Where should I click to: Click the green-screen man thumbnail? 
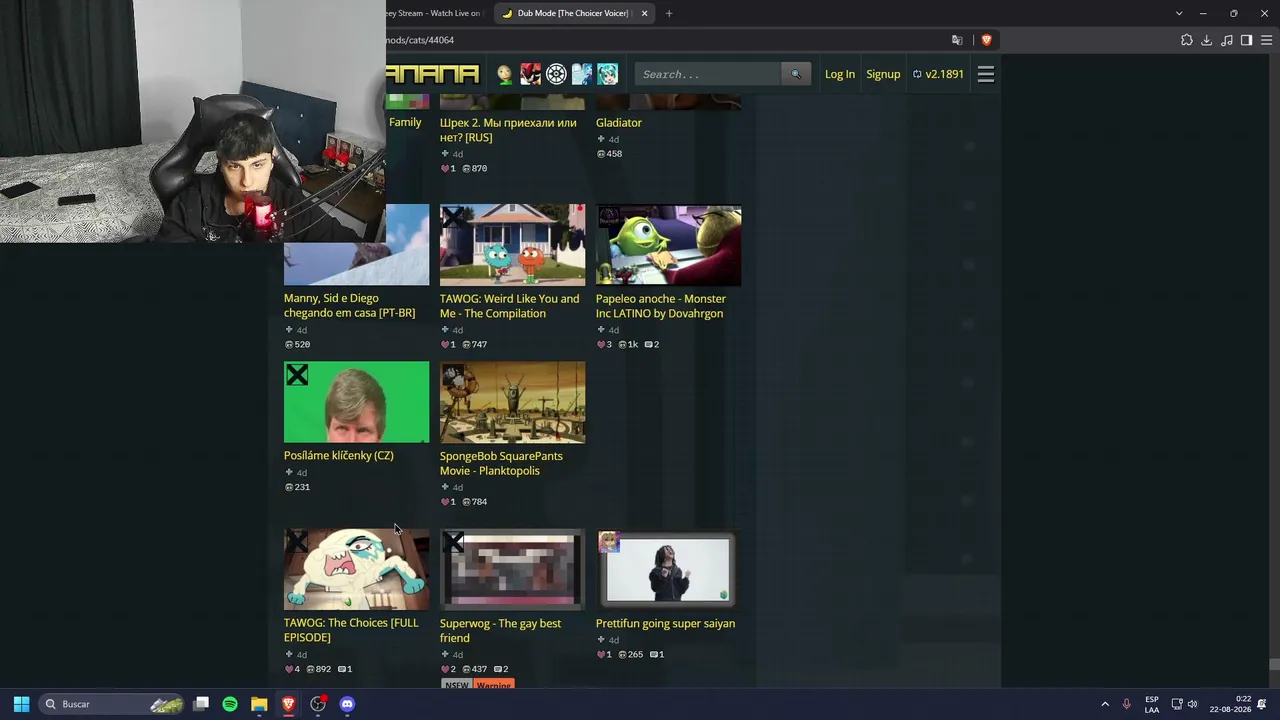(357, 402)
